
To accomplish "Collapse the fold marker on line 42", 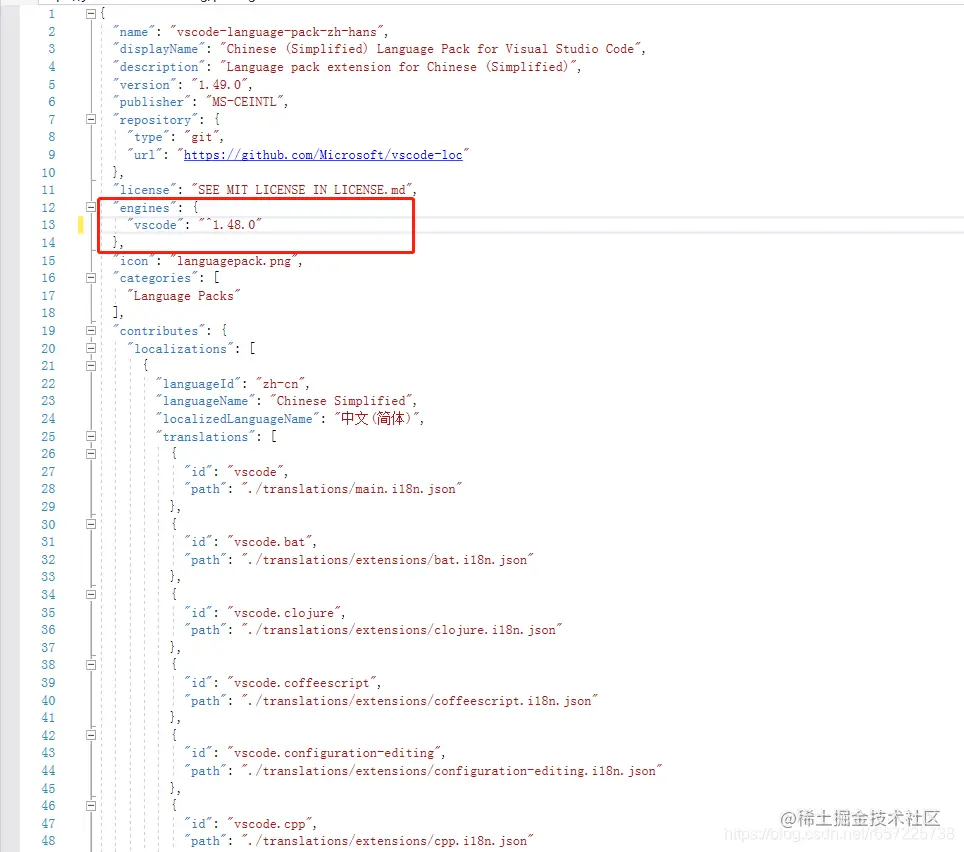I will click(91, 735).
